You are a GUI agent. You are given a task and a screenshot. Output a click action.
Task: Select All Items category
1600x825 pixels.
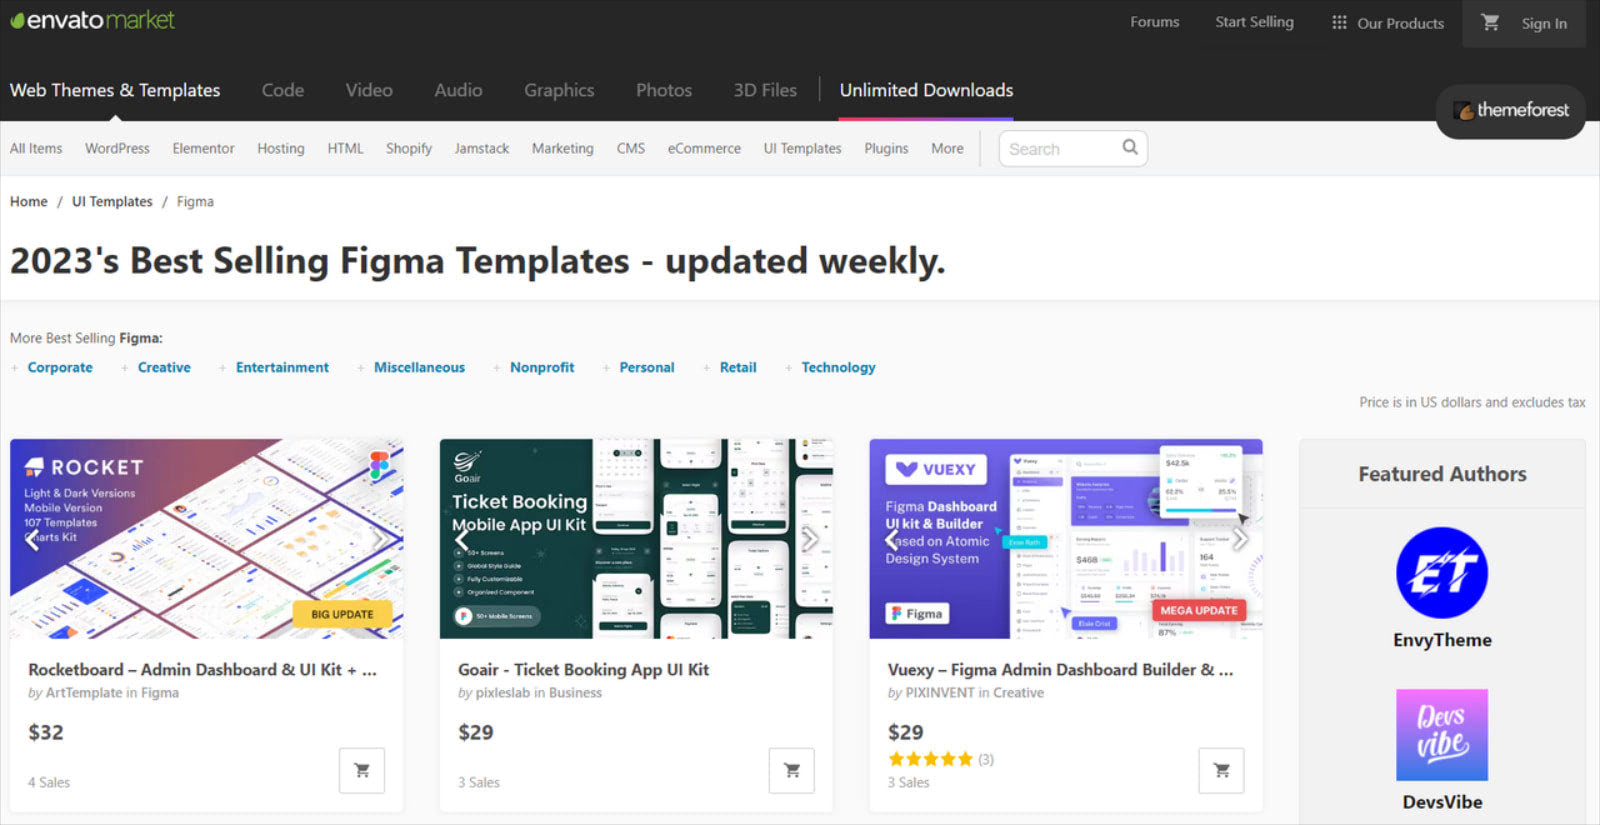tap(36, 148)
